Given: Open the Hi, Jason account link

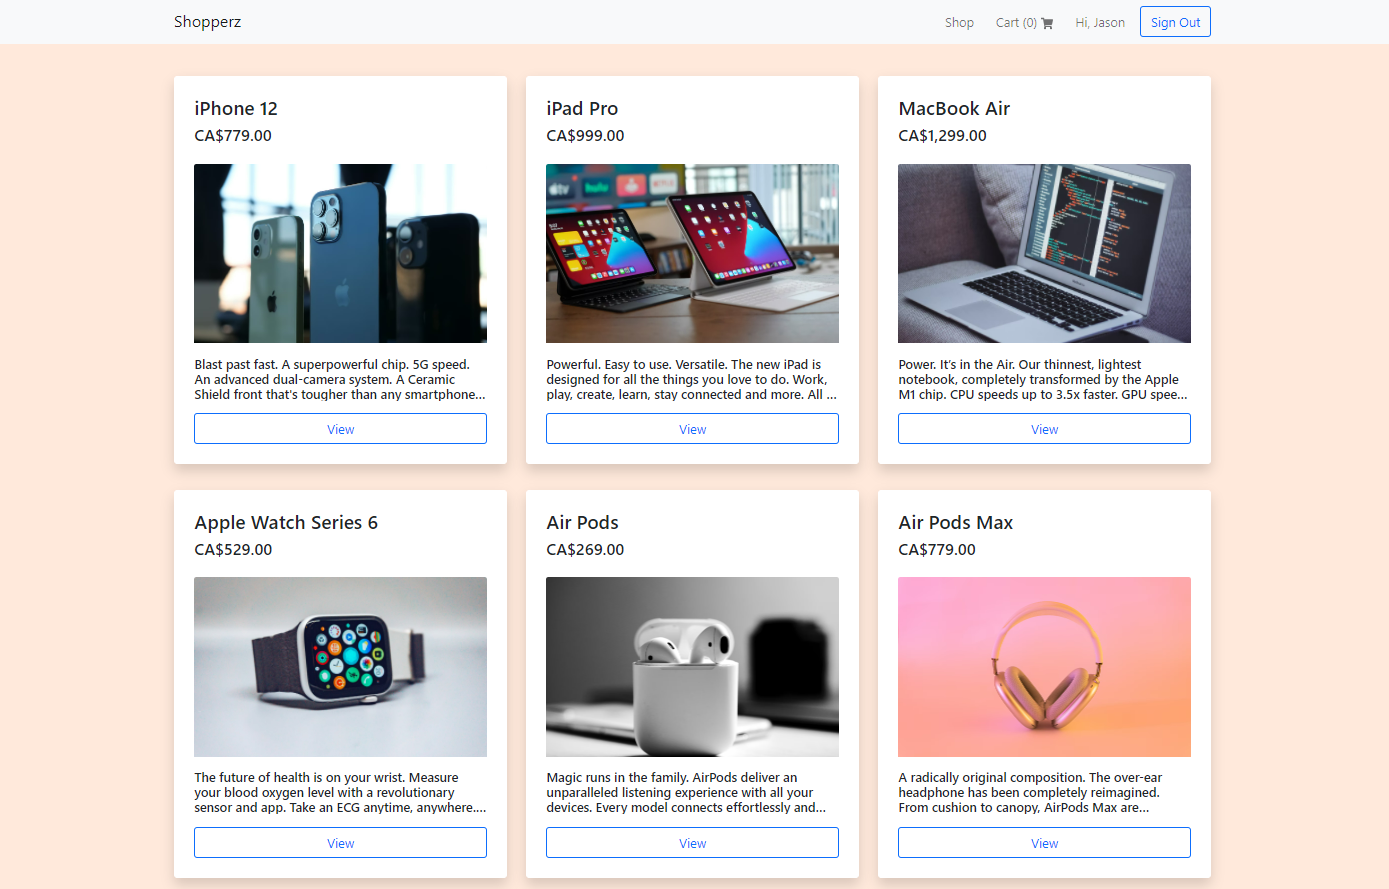Looking at the screenshot, I should point(1100,22).
